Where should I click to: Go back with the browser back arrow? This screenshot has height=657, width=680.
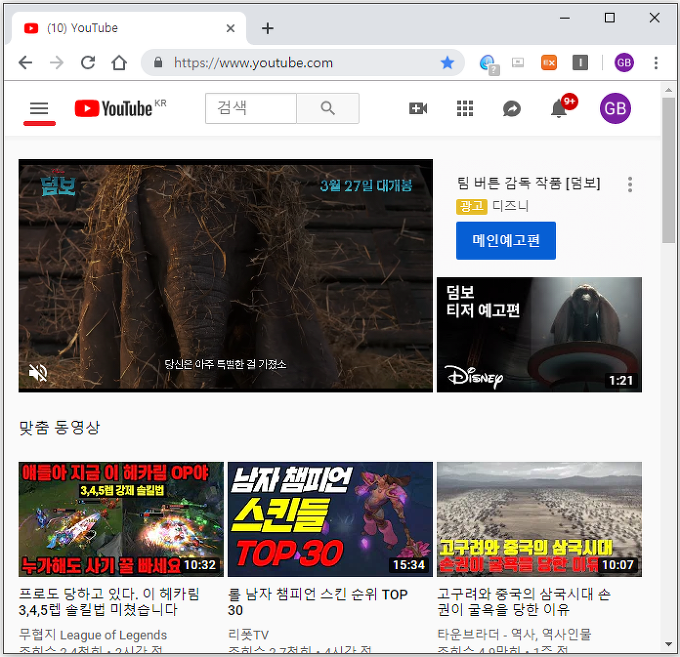26,63
